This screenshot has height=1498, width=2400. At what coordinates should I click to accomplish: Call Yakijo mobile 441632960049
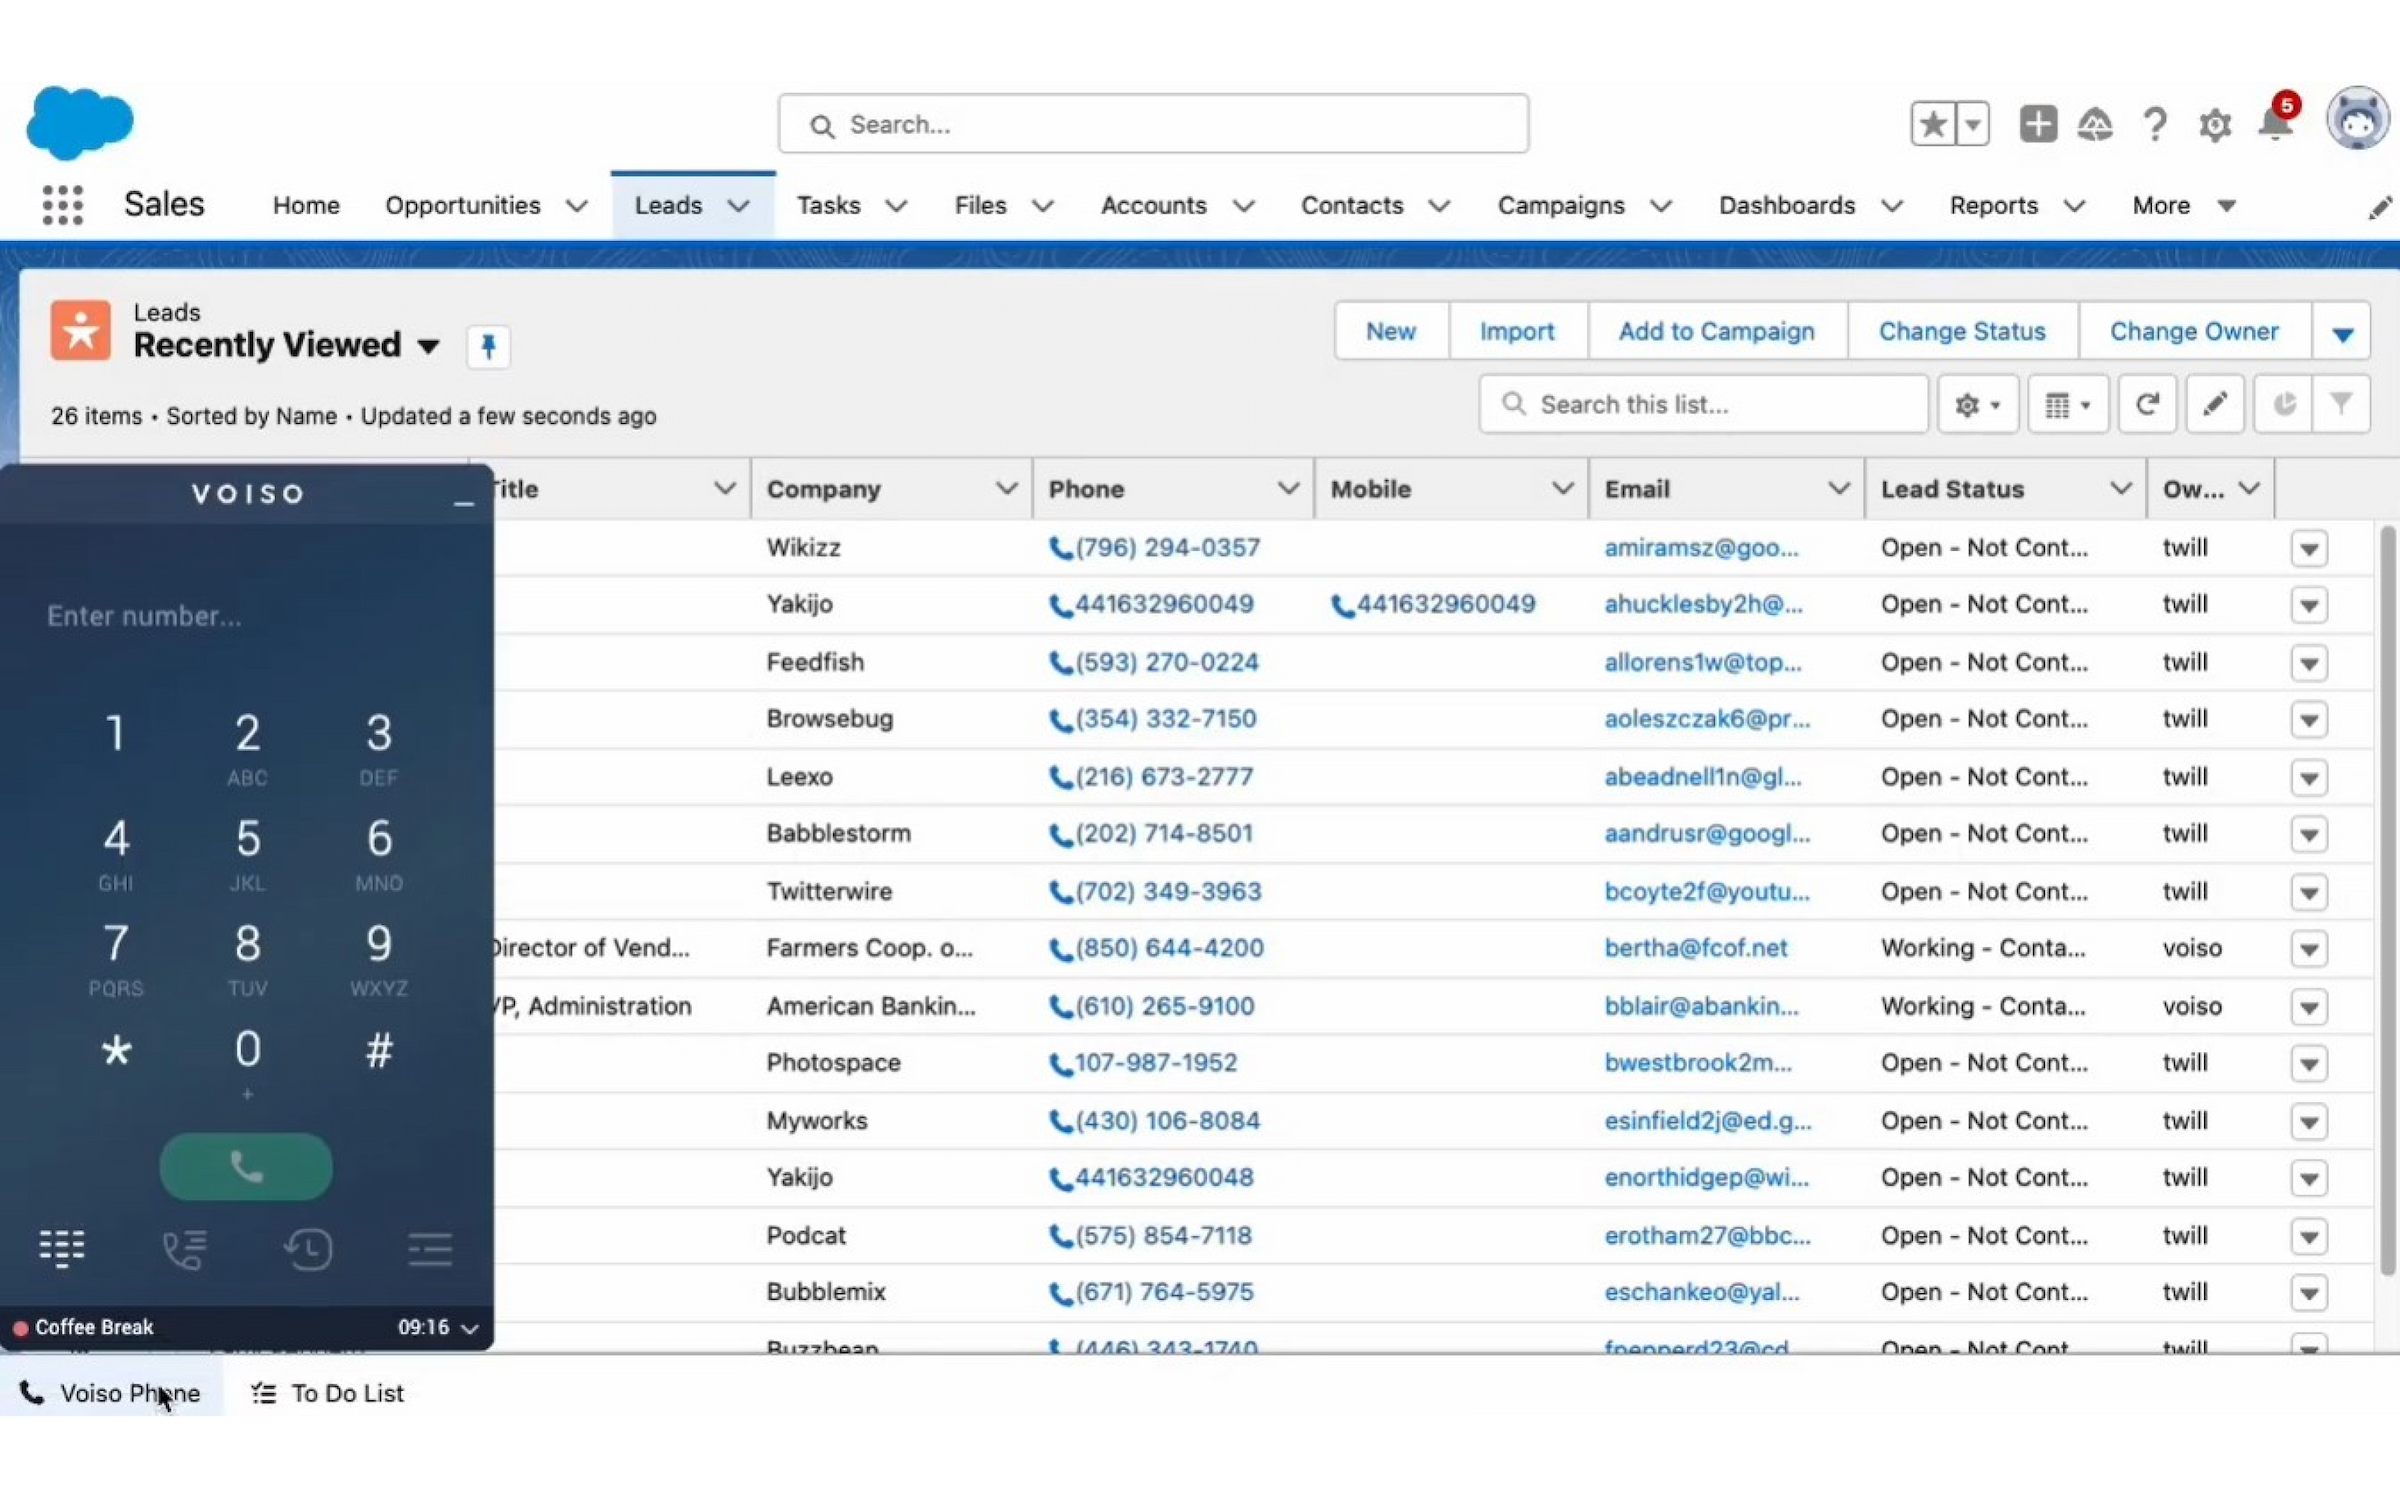pyautogui.click(x=1432, y=604)
